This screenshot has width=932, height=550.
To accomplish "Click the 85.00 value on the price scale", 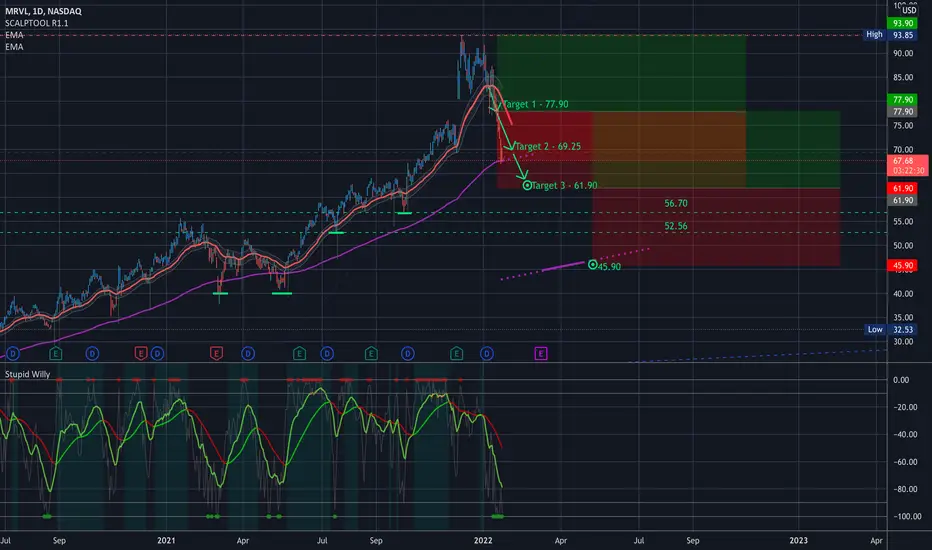I will click(902, 77).
